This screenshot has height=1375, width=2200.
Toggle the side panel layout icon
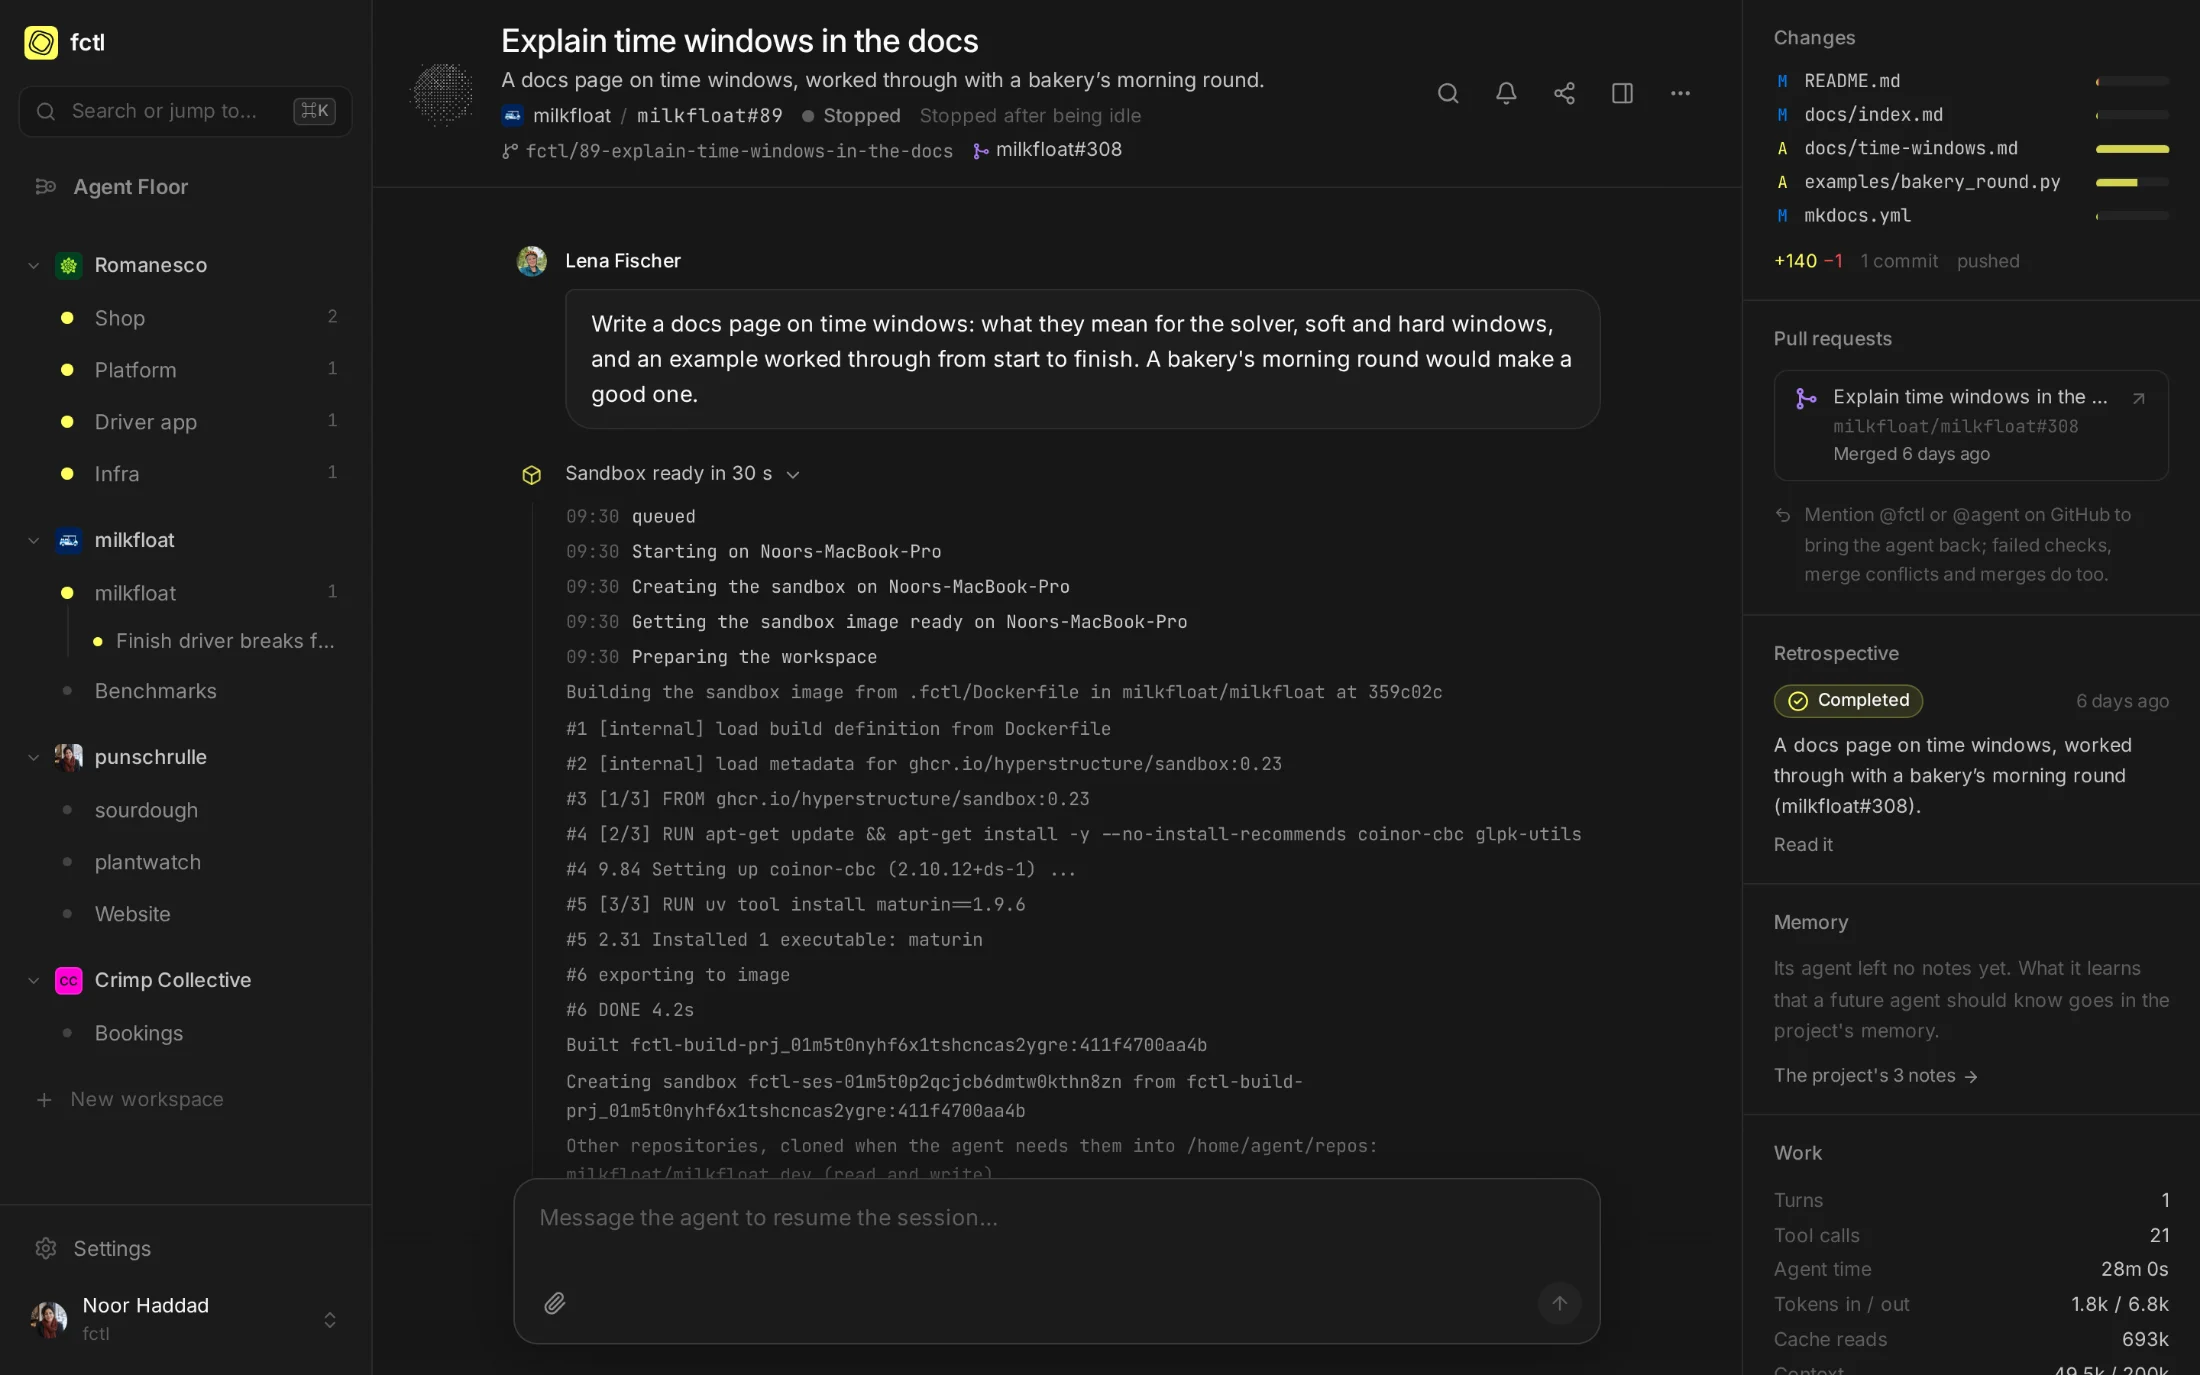pyautogui.click(x=1622, y=93)
